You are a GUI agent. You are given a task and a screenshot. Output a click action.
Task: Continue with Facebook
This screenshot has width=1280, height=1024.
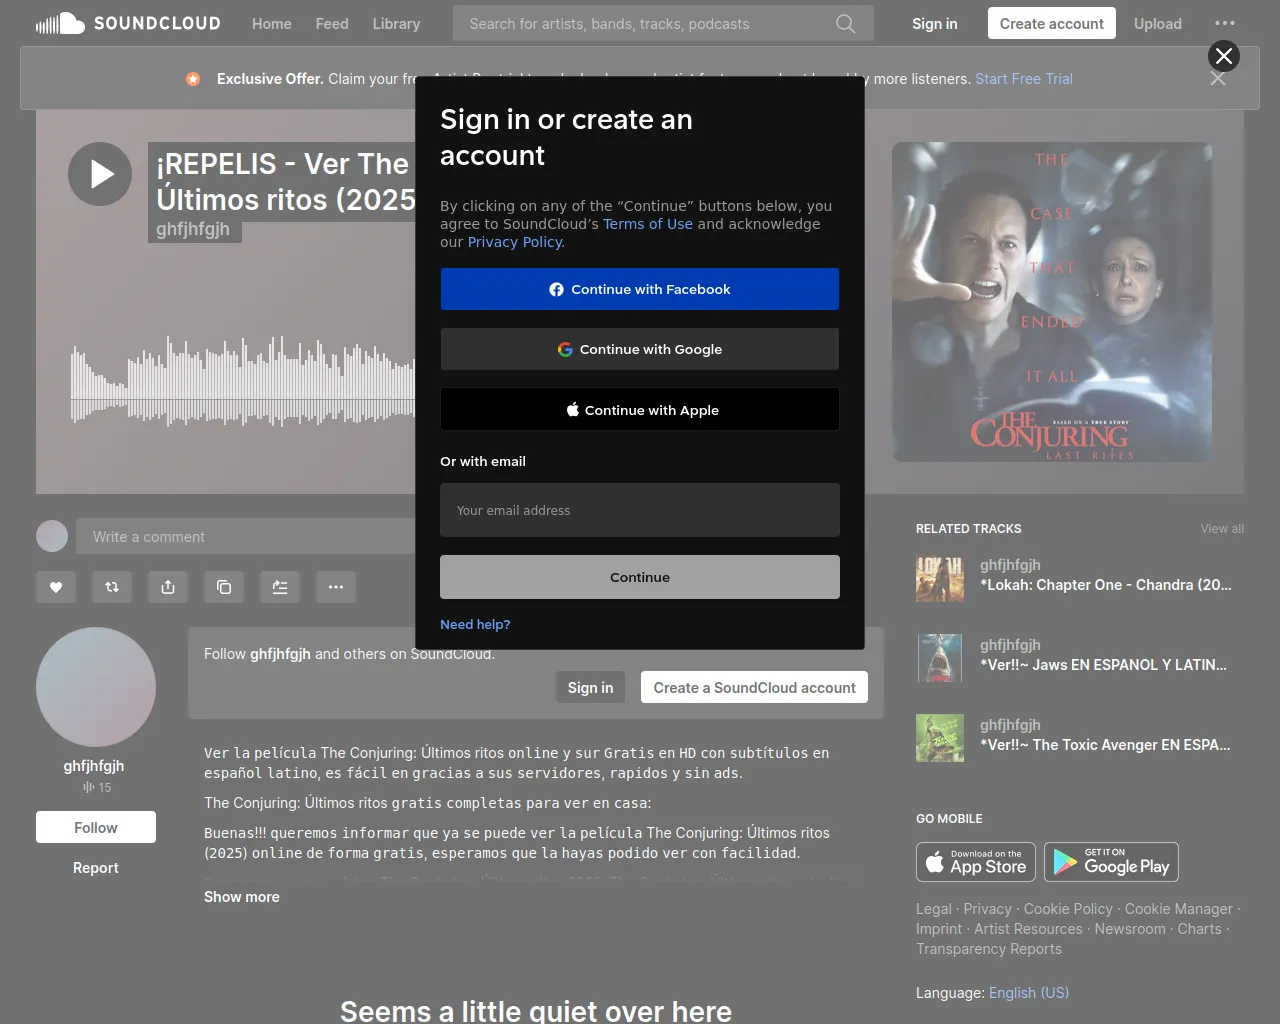pos(640,289)
